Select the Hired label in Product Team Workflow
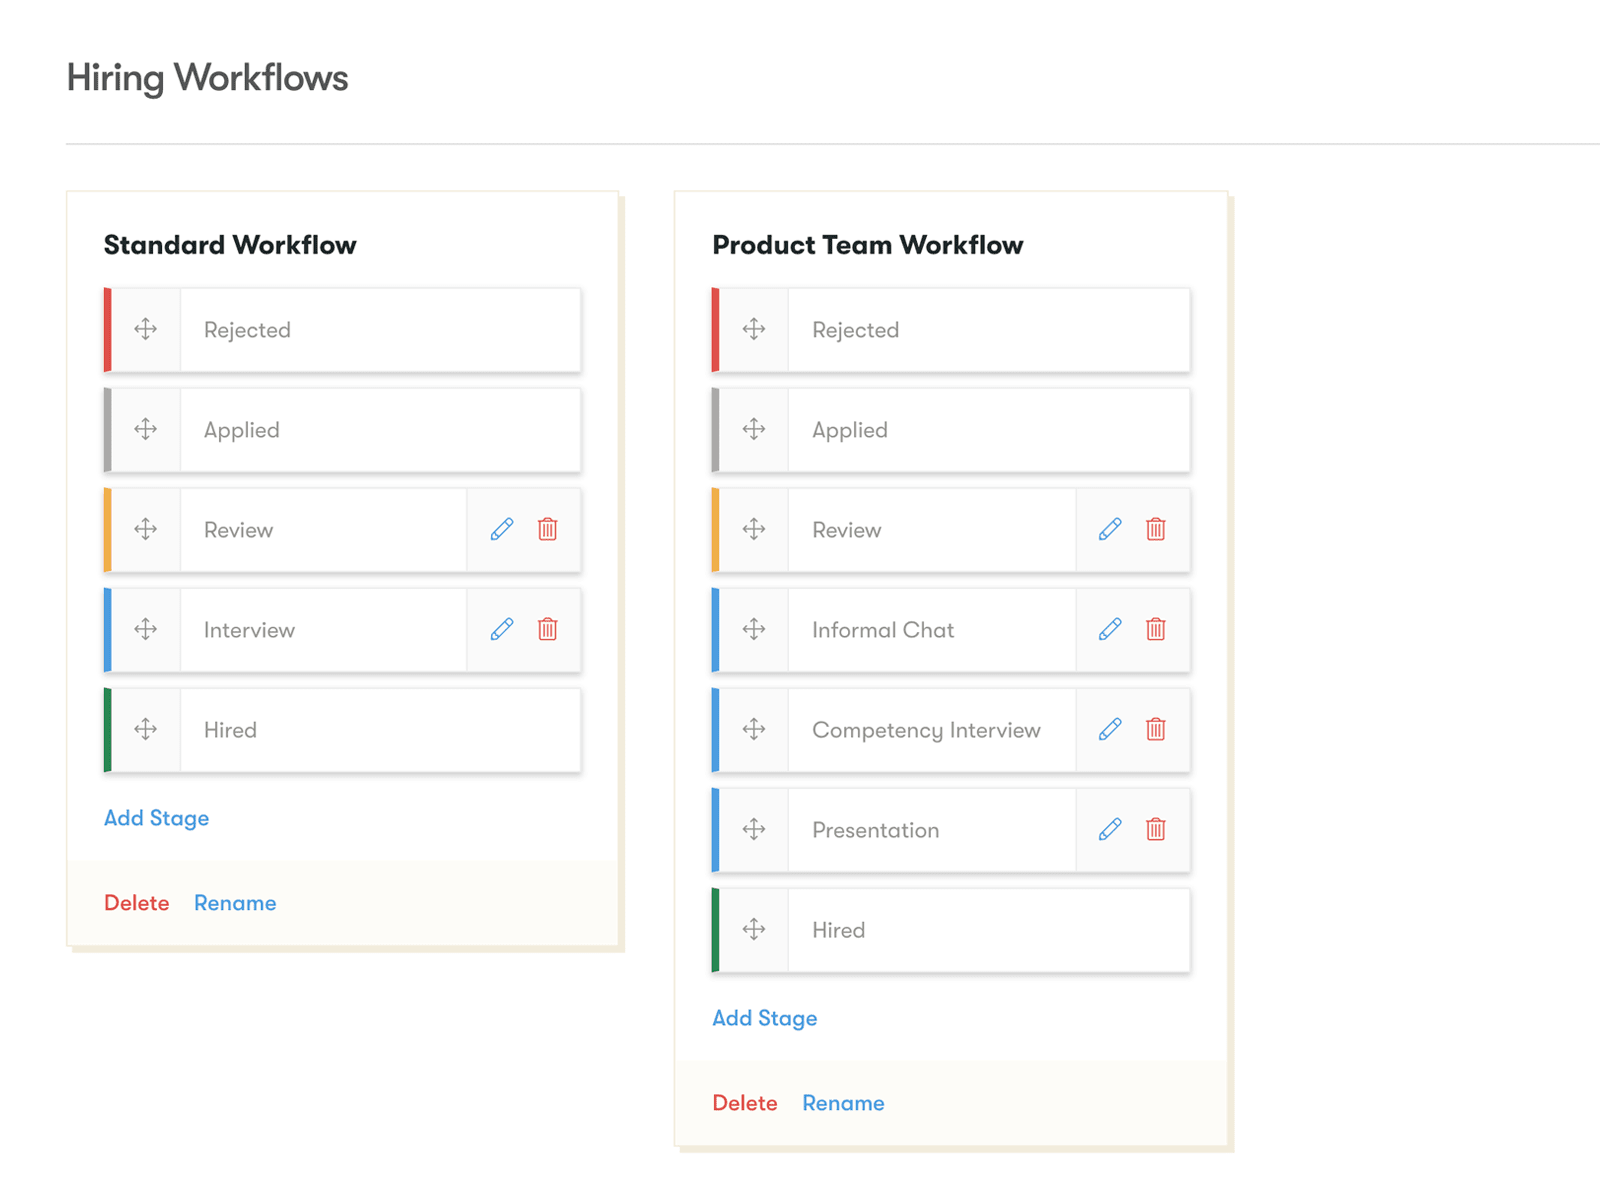Viewport: 1600px width, 1200px height. point(838,930)
